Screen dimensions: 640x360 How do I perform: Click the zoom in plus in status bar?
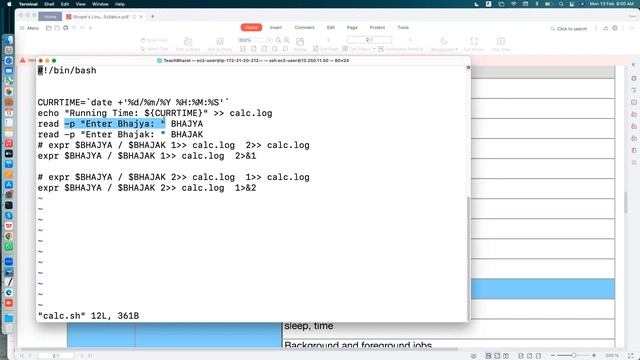click(594, 356)
